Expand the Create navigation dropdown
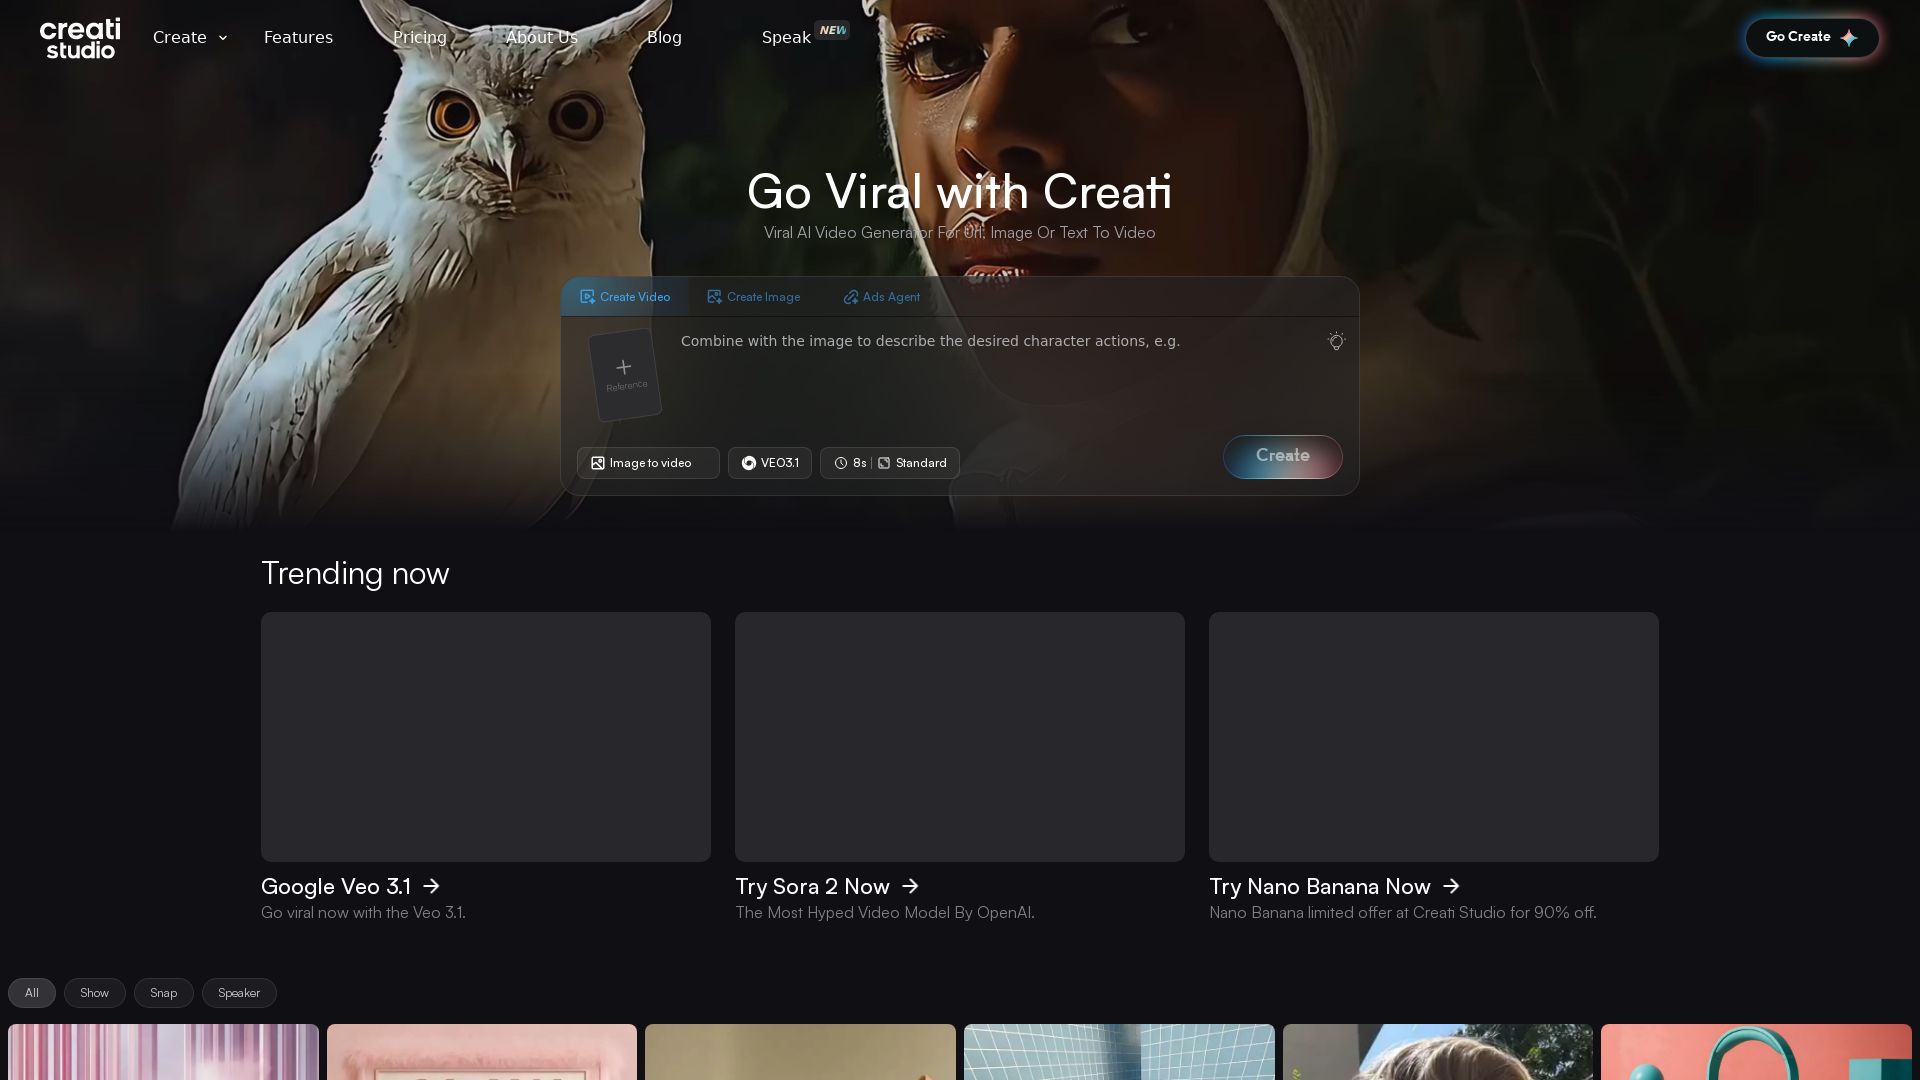 pos(190,37)
